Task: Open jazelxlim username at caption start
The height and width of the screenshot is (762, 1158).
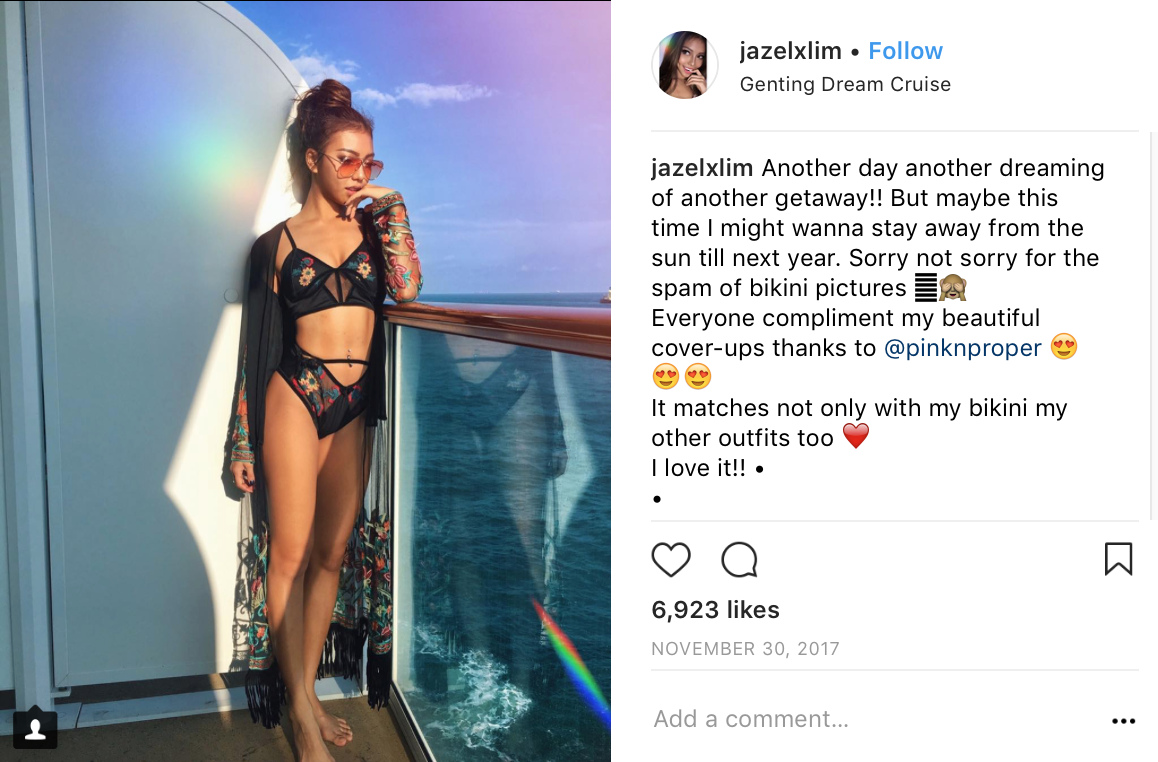Action: pyautogui.click(x=702, y=168)
